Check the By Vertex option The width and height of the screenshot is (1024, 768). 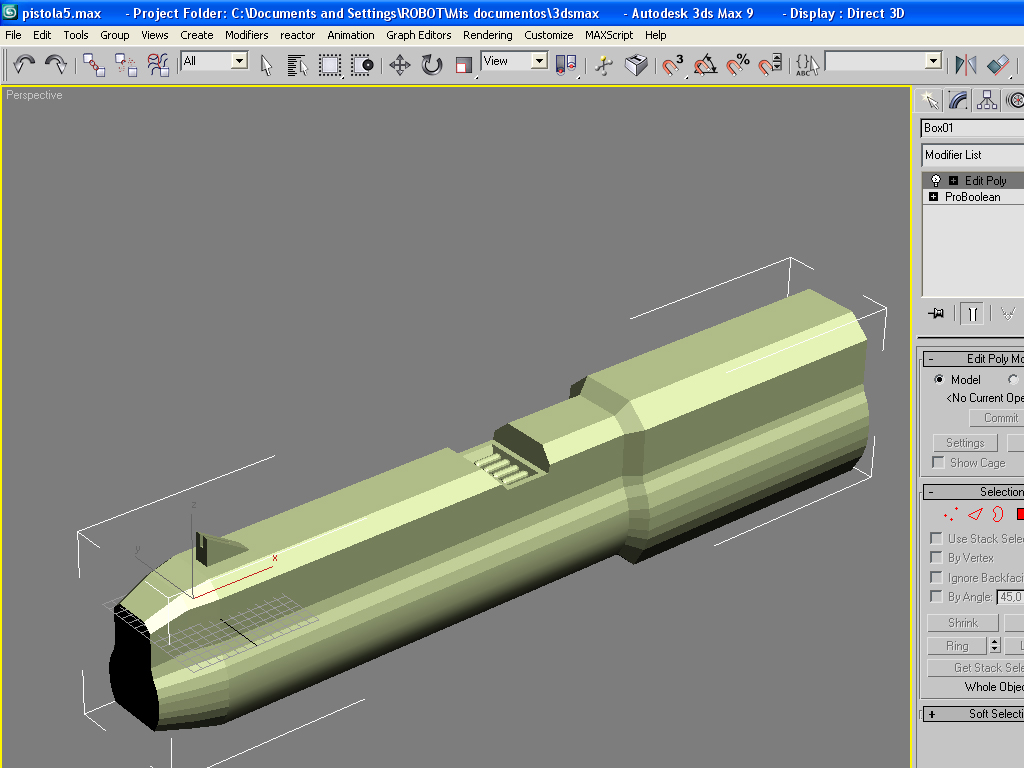pos(936,558)
